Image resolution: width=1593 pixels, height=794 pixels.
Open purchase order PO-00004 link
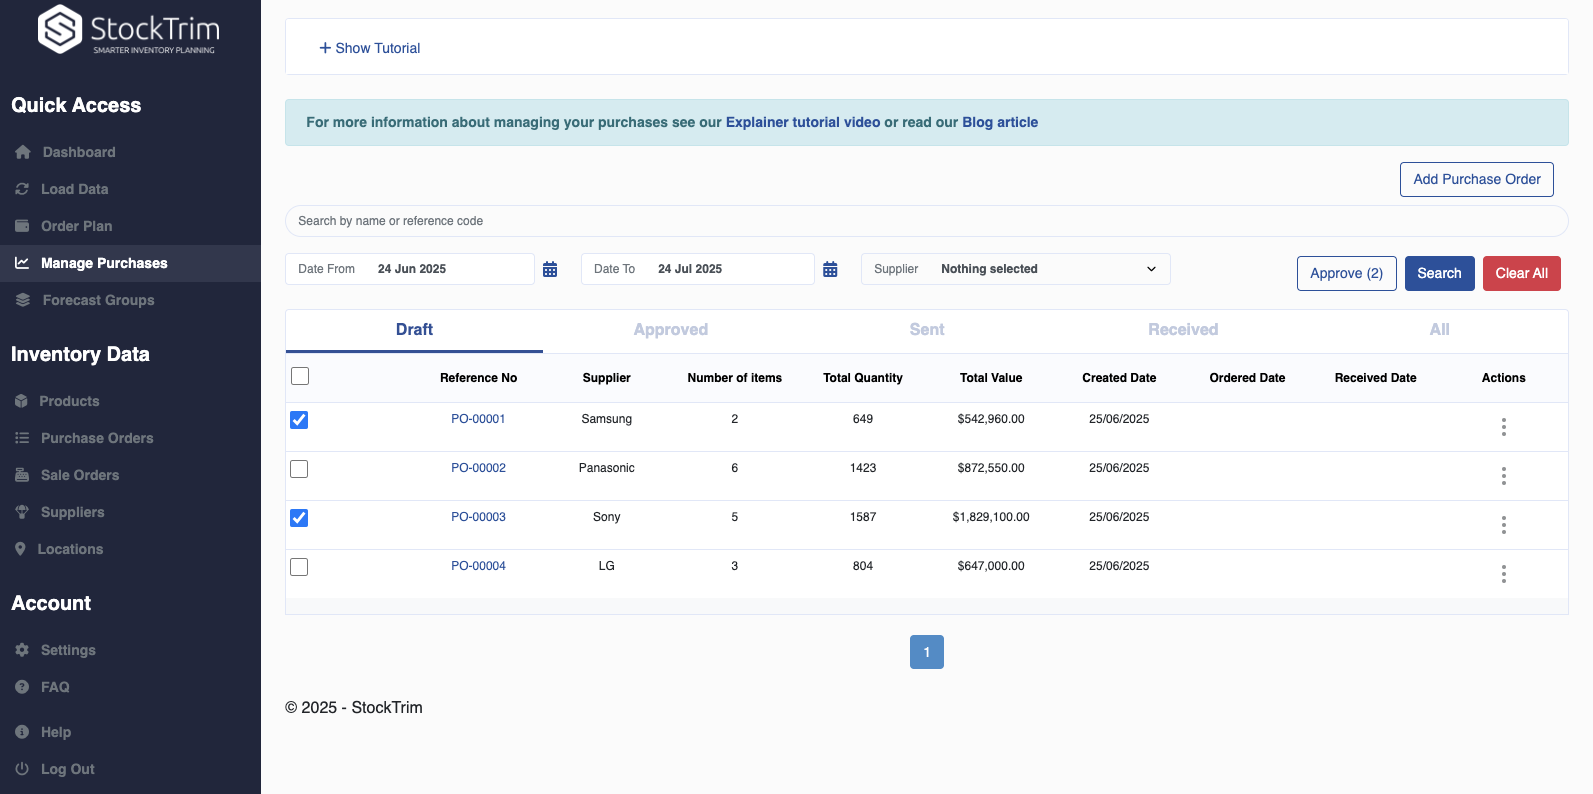click(x=478, y=566)
